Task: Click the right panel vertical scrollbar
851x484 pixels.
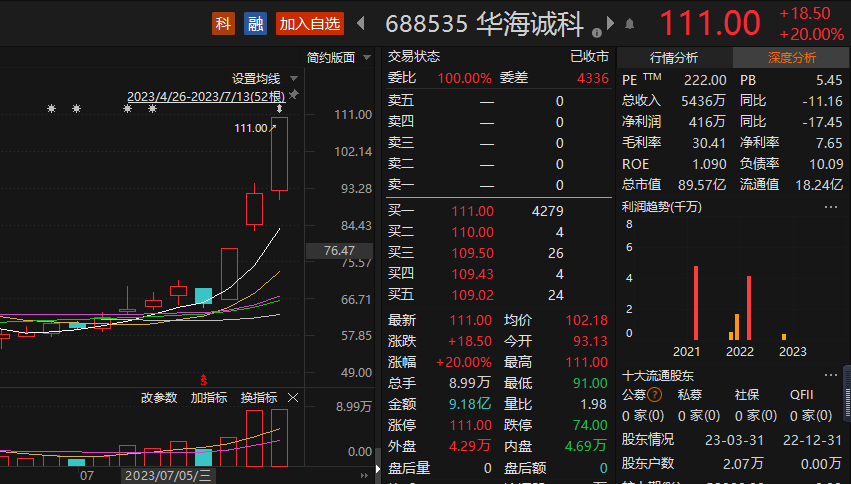Action: pyautogui.click(x=847, y=393)
